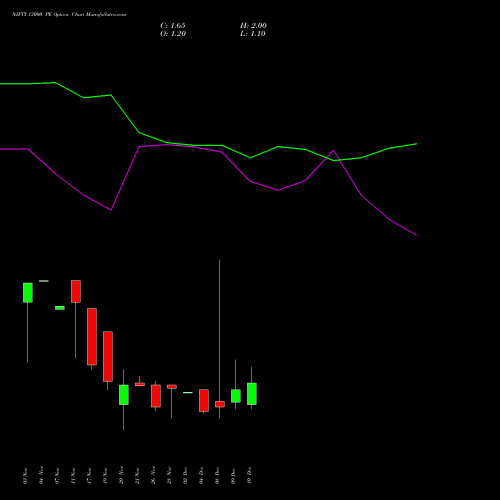Click the green candlestick above 20 Nov
This screenshot has width=500, height=500.
click(124, 395)
